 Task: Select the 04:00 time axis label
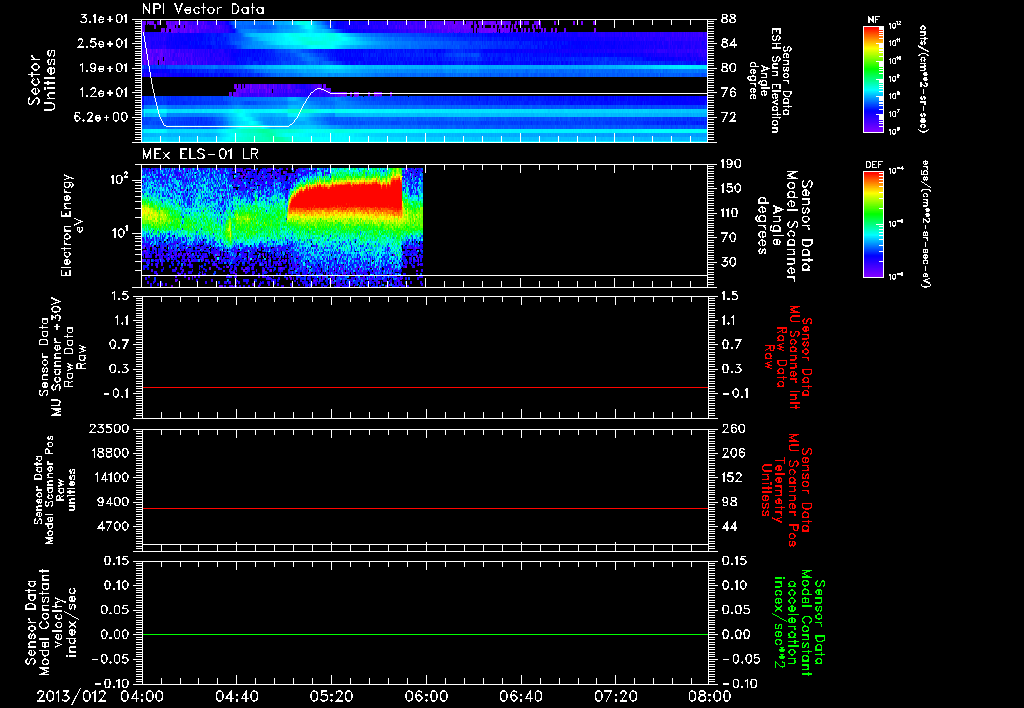[142, 696]
